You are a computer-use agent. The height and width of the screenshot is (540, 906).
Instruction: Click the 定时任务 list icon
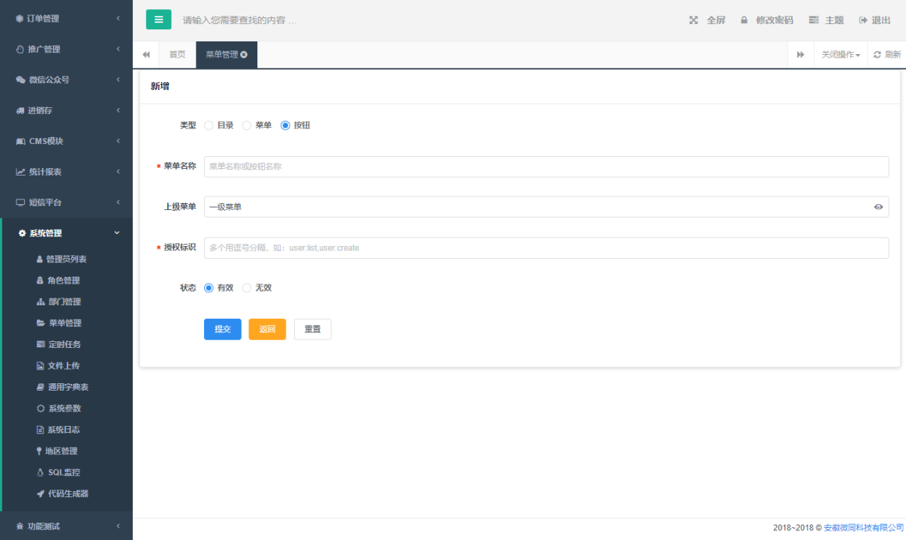[x=40, y=344]
